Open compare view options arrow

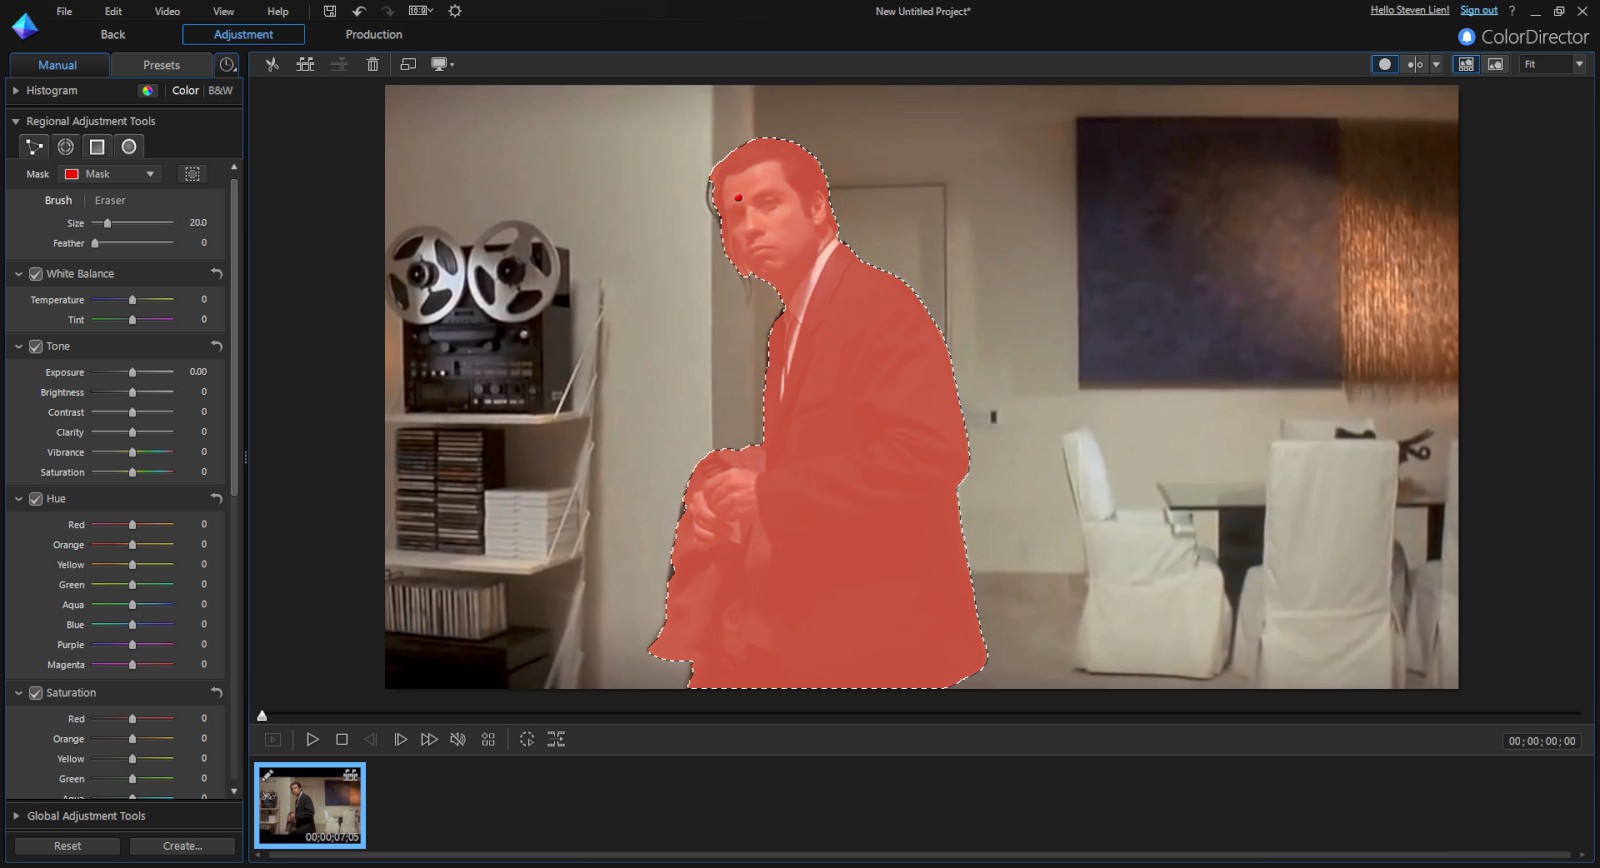(x=1436, y=64)
